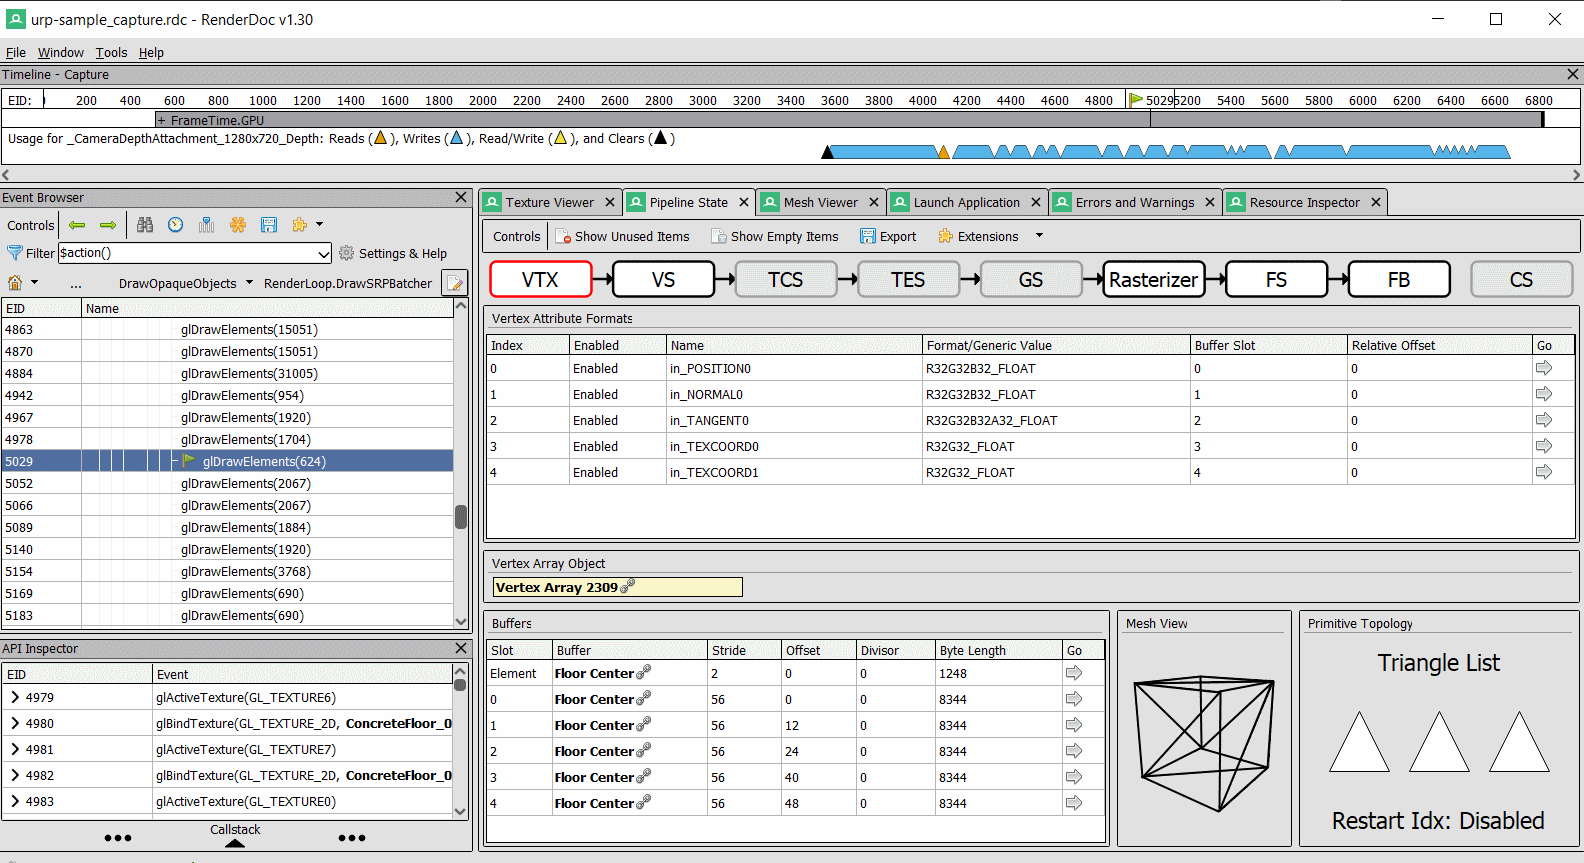Toggle Show Unused Items
This screenshot has width=1584, height=863.
click(622, 237)
